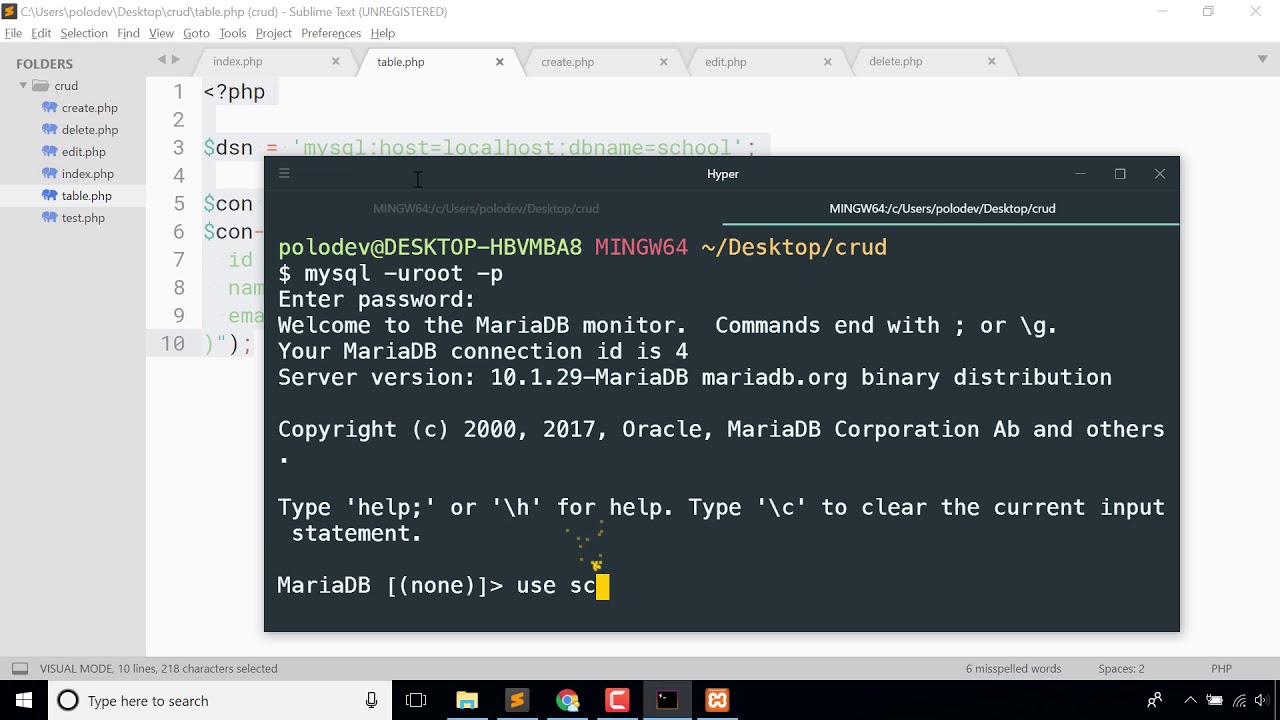Switch to Sublime Text taskbar icon
Viewport: 1280px width, 720px height.
[x=517, y=700]
